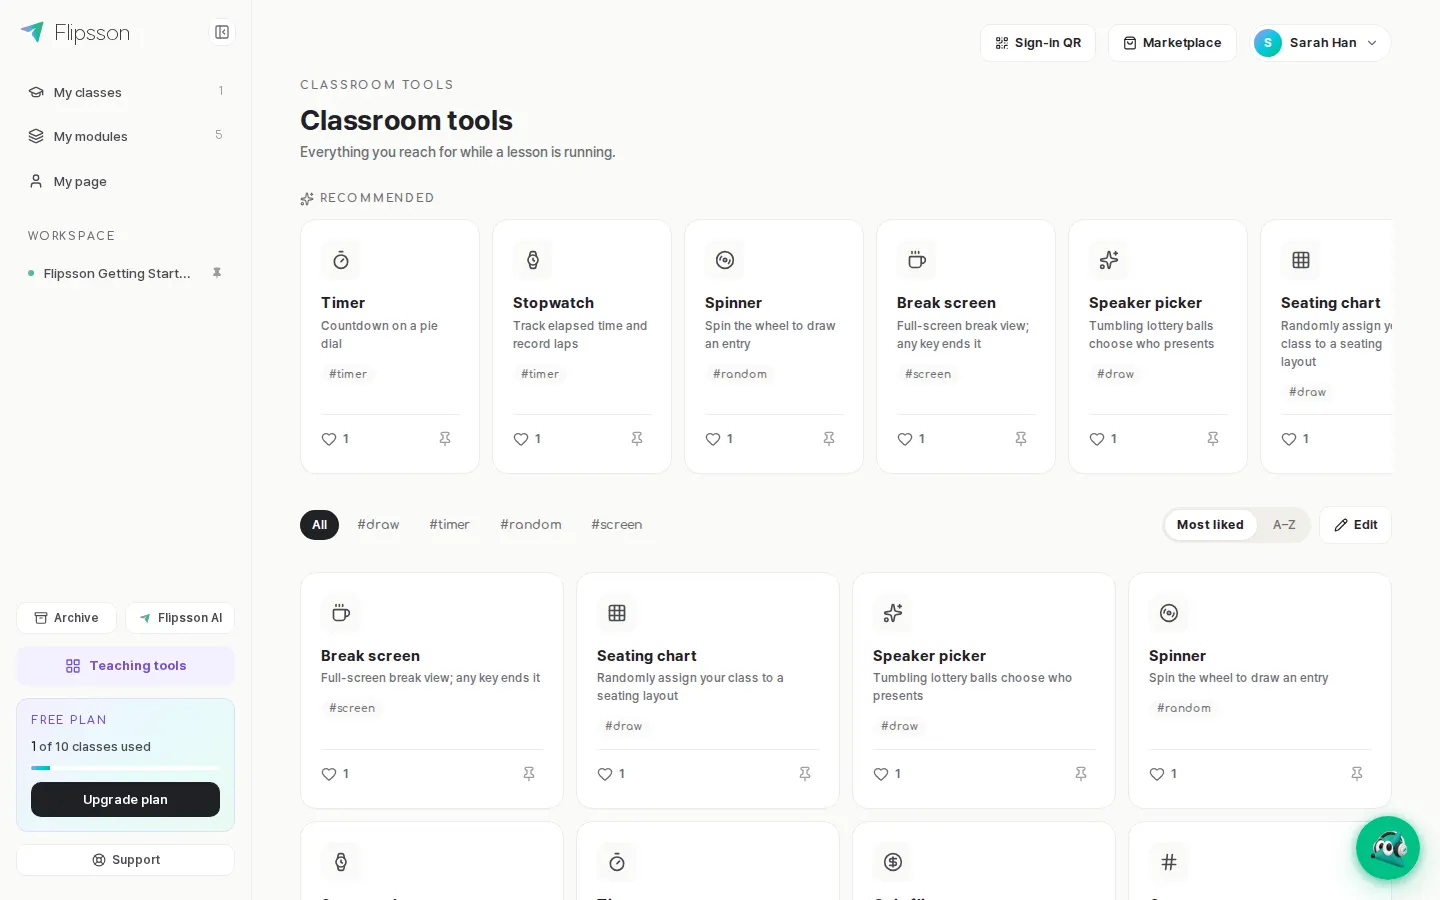Open Teaching tools in sidebar
1440x900 pixels.
[126, 666]
